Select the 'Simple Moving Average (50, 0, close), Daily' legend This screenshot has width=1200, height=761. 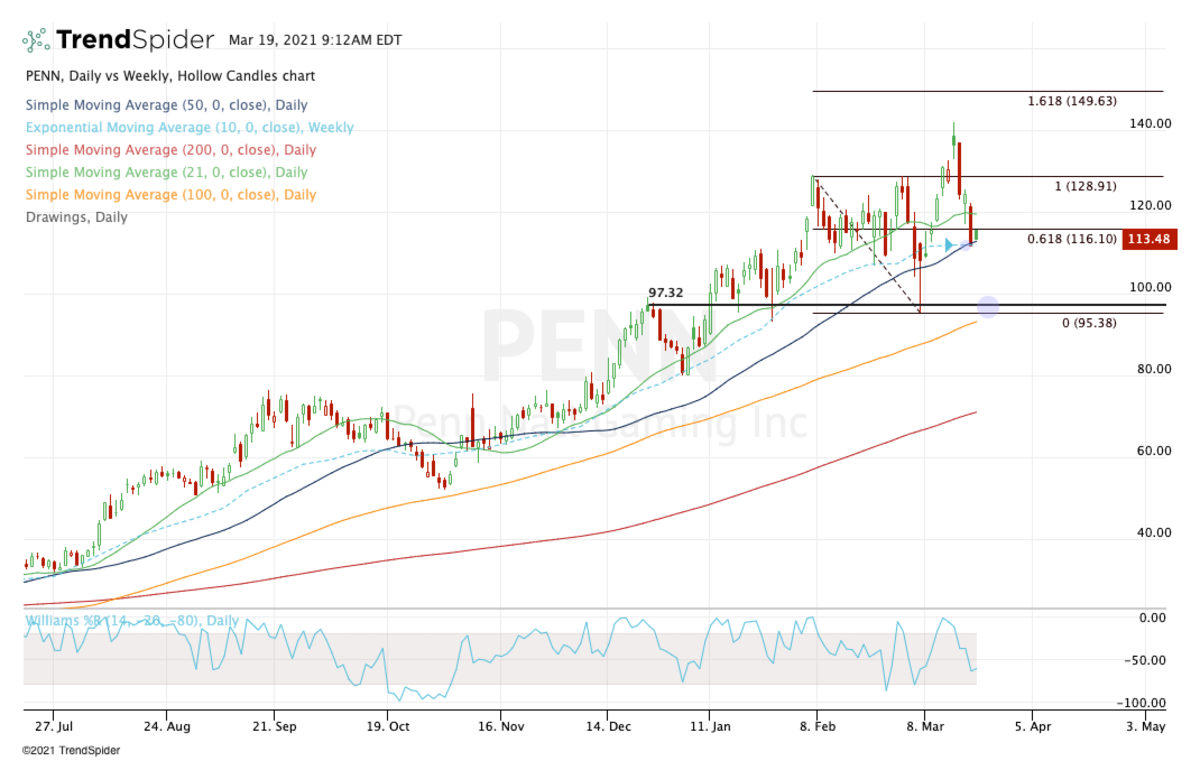click(167, 105)
